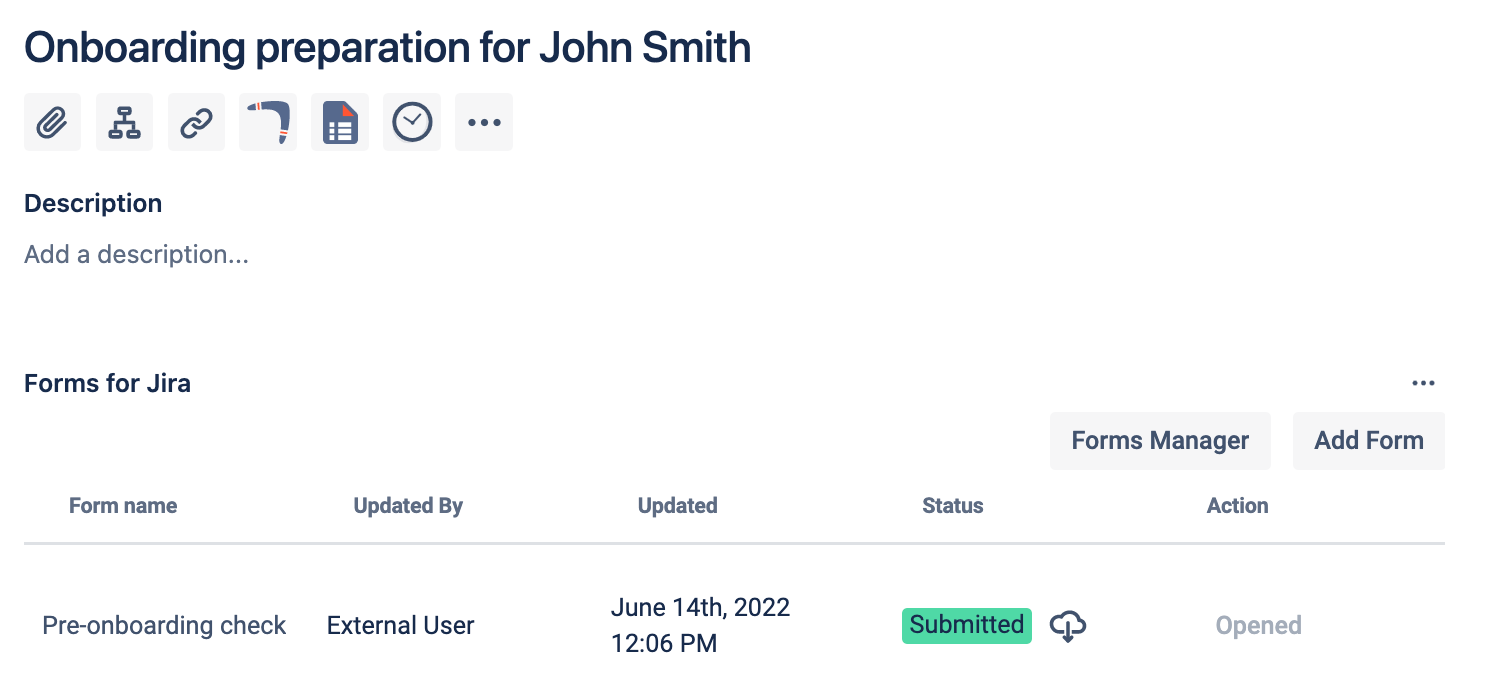Select the issue title Onboarding preparation for John Smith
Viewport: 1512px width, 692px height.
coord(388,47)
